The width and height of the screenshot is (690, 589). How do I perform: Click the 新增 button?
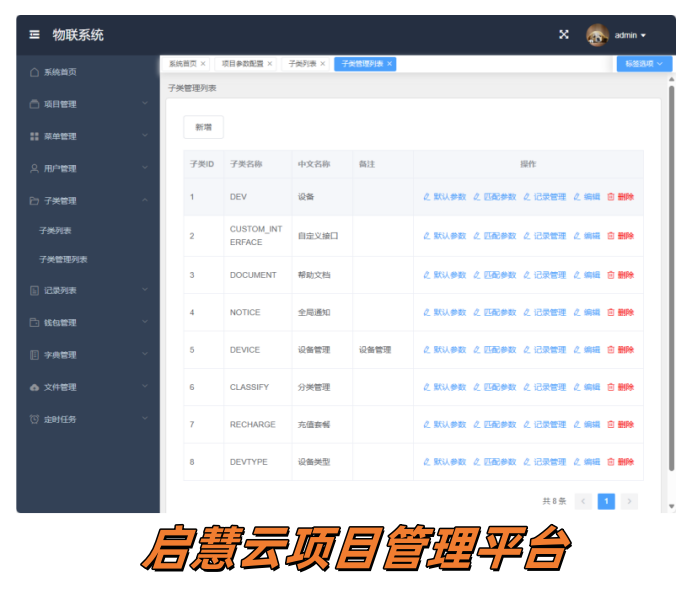pyautogui.click(x=203, y=127)
